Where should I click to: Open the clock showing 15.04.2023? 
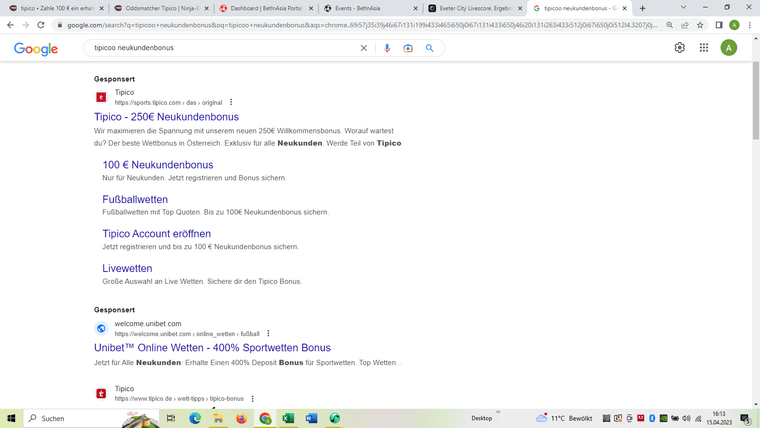click(719, 418)
